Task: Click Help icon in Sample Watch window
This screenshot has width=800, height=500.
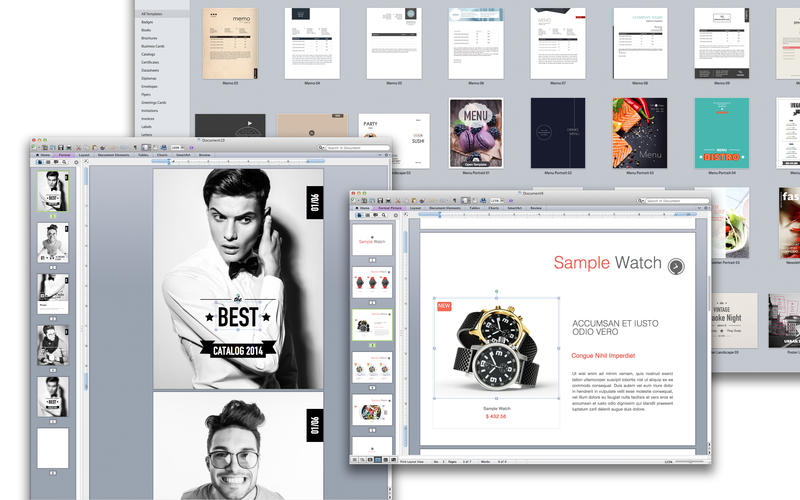Action: tap(511, 201)
